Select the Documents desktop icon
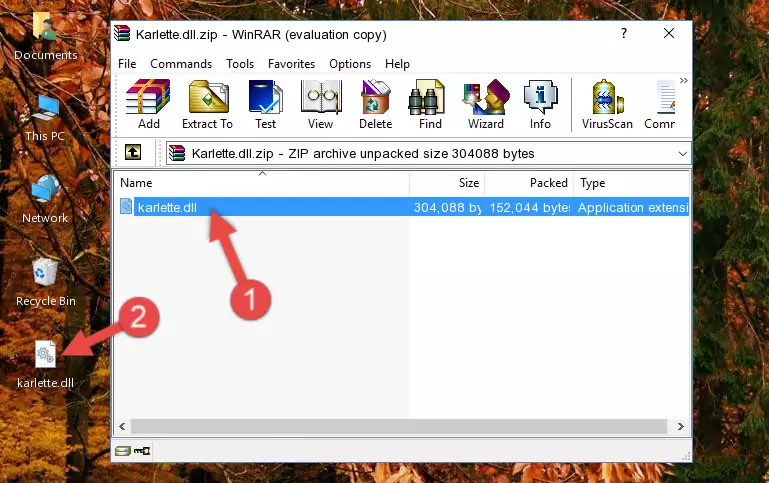769x483 pixels. [45, 37]
